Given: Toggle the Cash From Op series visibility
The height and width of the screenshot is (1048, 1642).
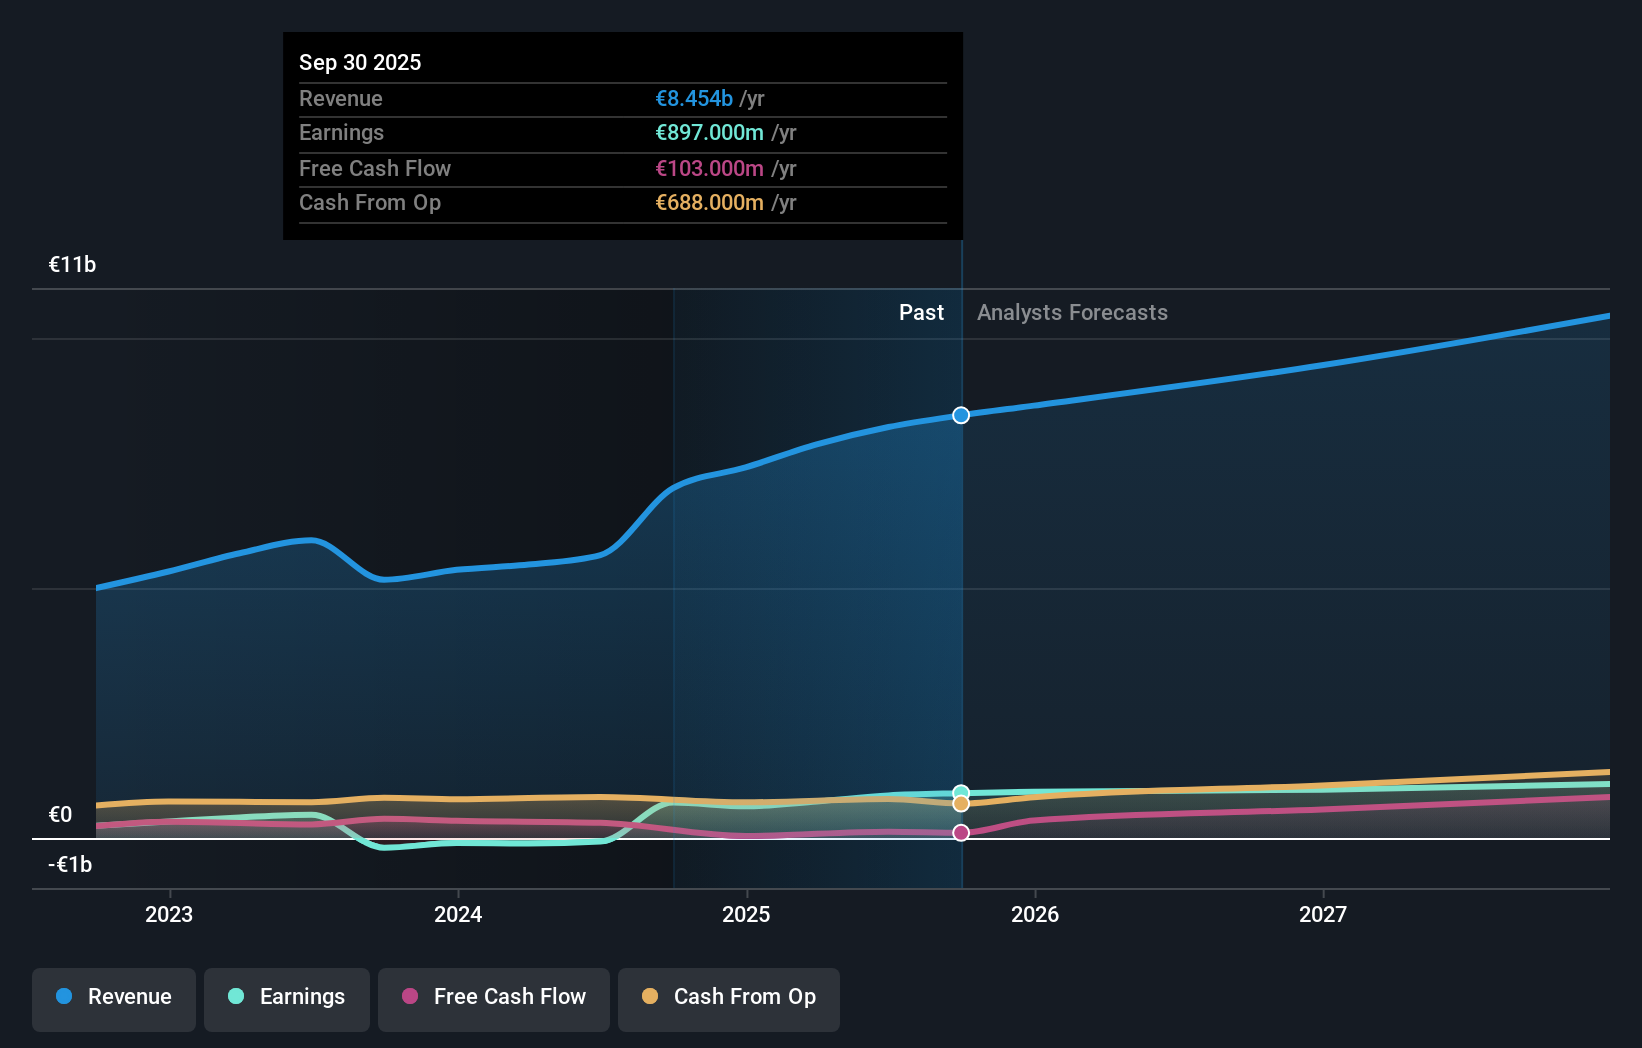Looking at the screenshot, I should (x=728, y=997).
